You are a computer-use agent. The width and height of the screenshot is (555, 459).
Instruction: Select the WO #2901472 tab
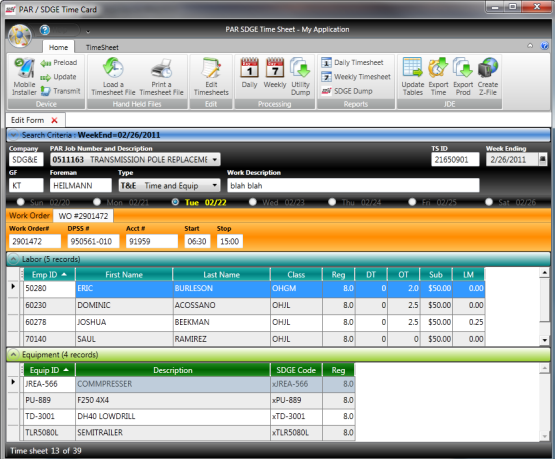(83, 216)
